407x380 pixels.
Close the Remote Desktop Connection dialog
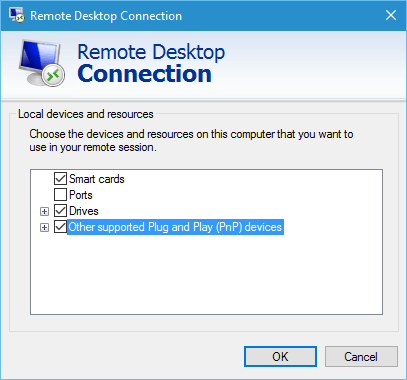391,15
